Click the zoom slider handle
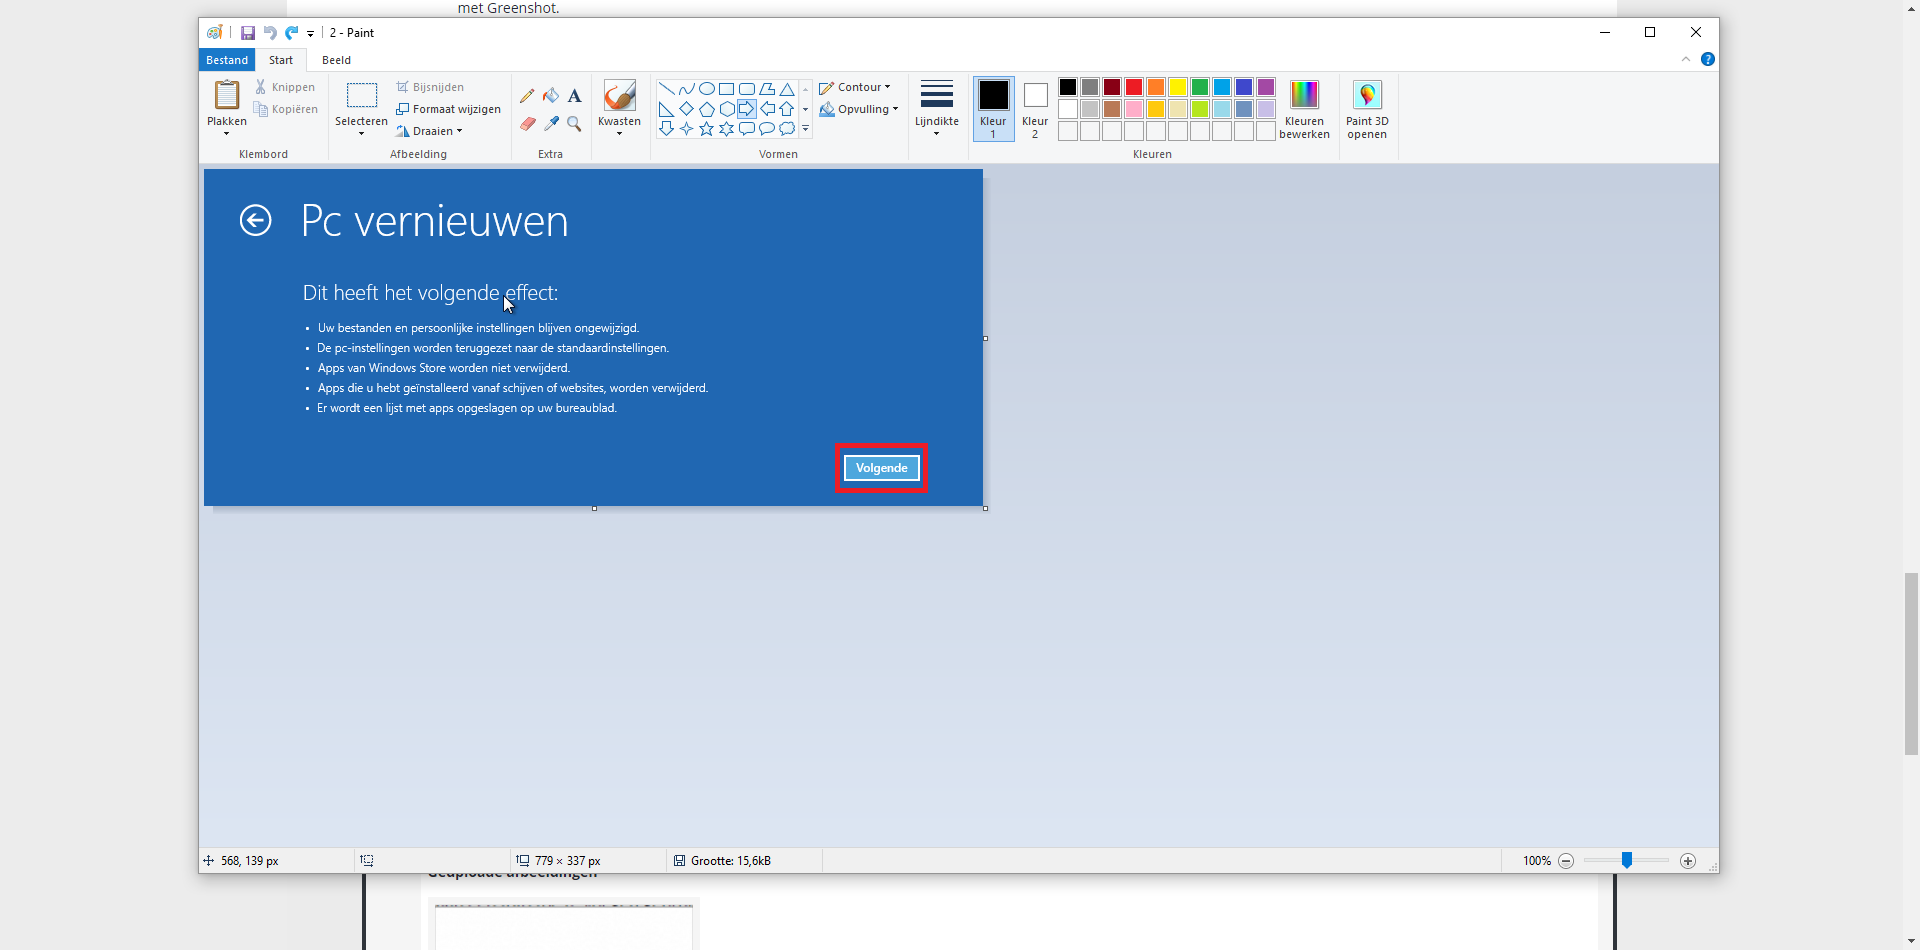Screen dimensions: 1920x950 tap(1627, 860)
